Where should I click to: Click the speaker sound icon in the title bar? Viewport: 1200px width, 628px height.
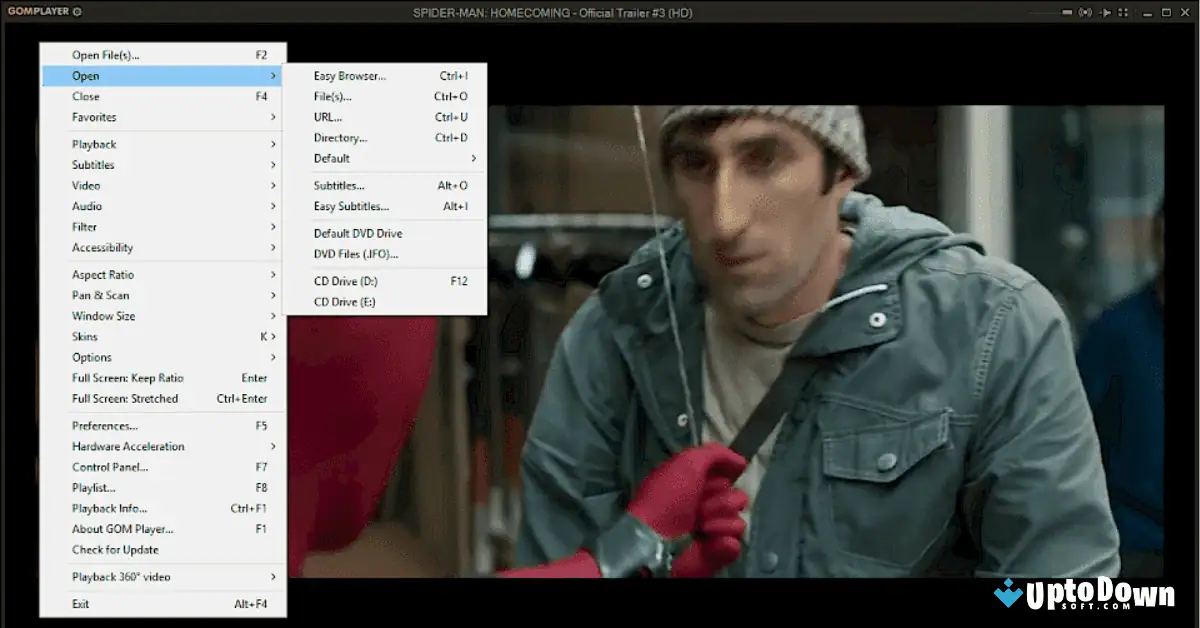[x=1085, y=12]
